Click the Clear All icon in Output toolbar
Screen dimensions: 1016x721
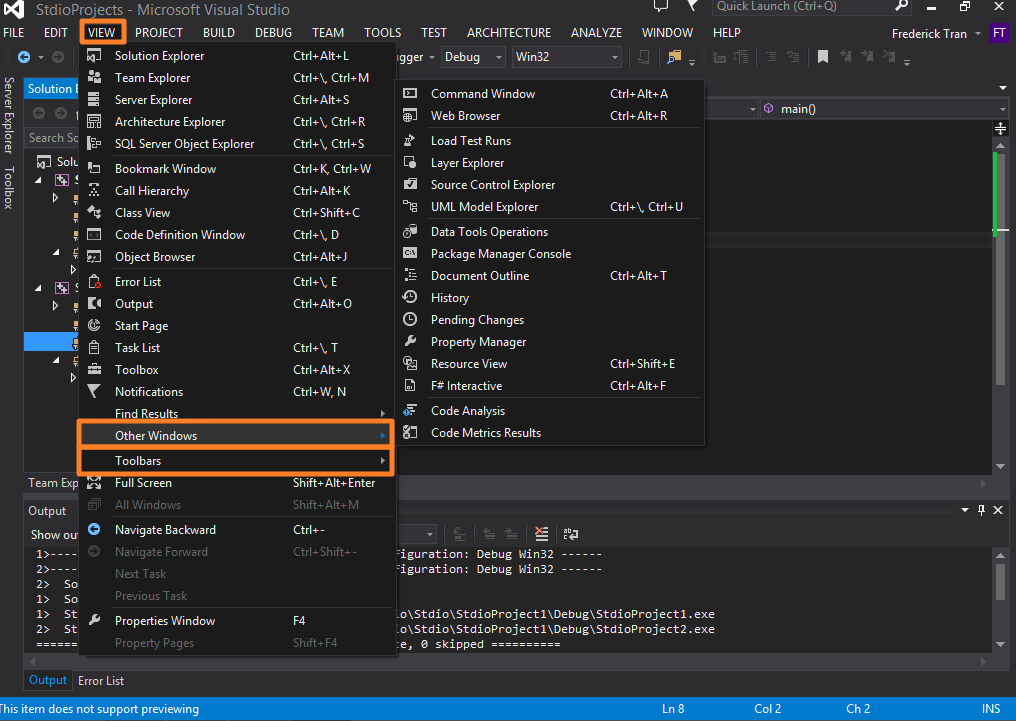tap(541, 534)
